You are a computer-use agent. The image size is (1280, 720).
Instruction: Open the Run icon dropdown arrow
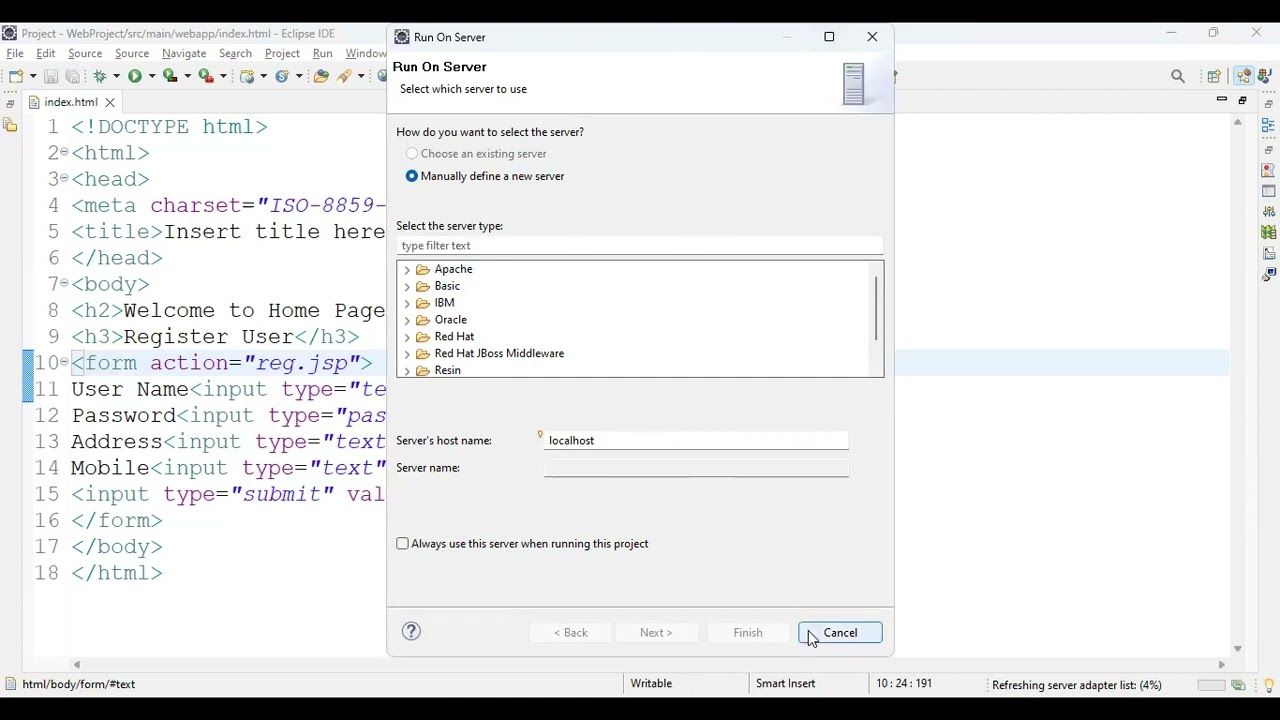click(x=152, y=76)
